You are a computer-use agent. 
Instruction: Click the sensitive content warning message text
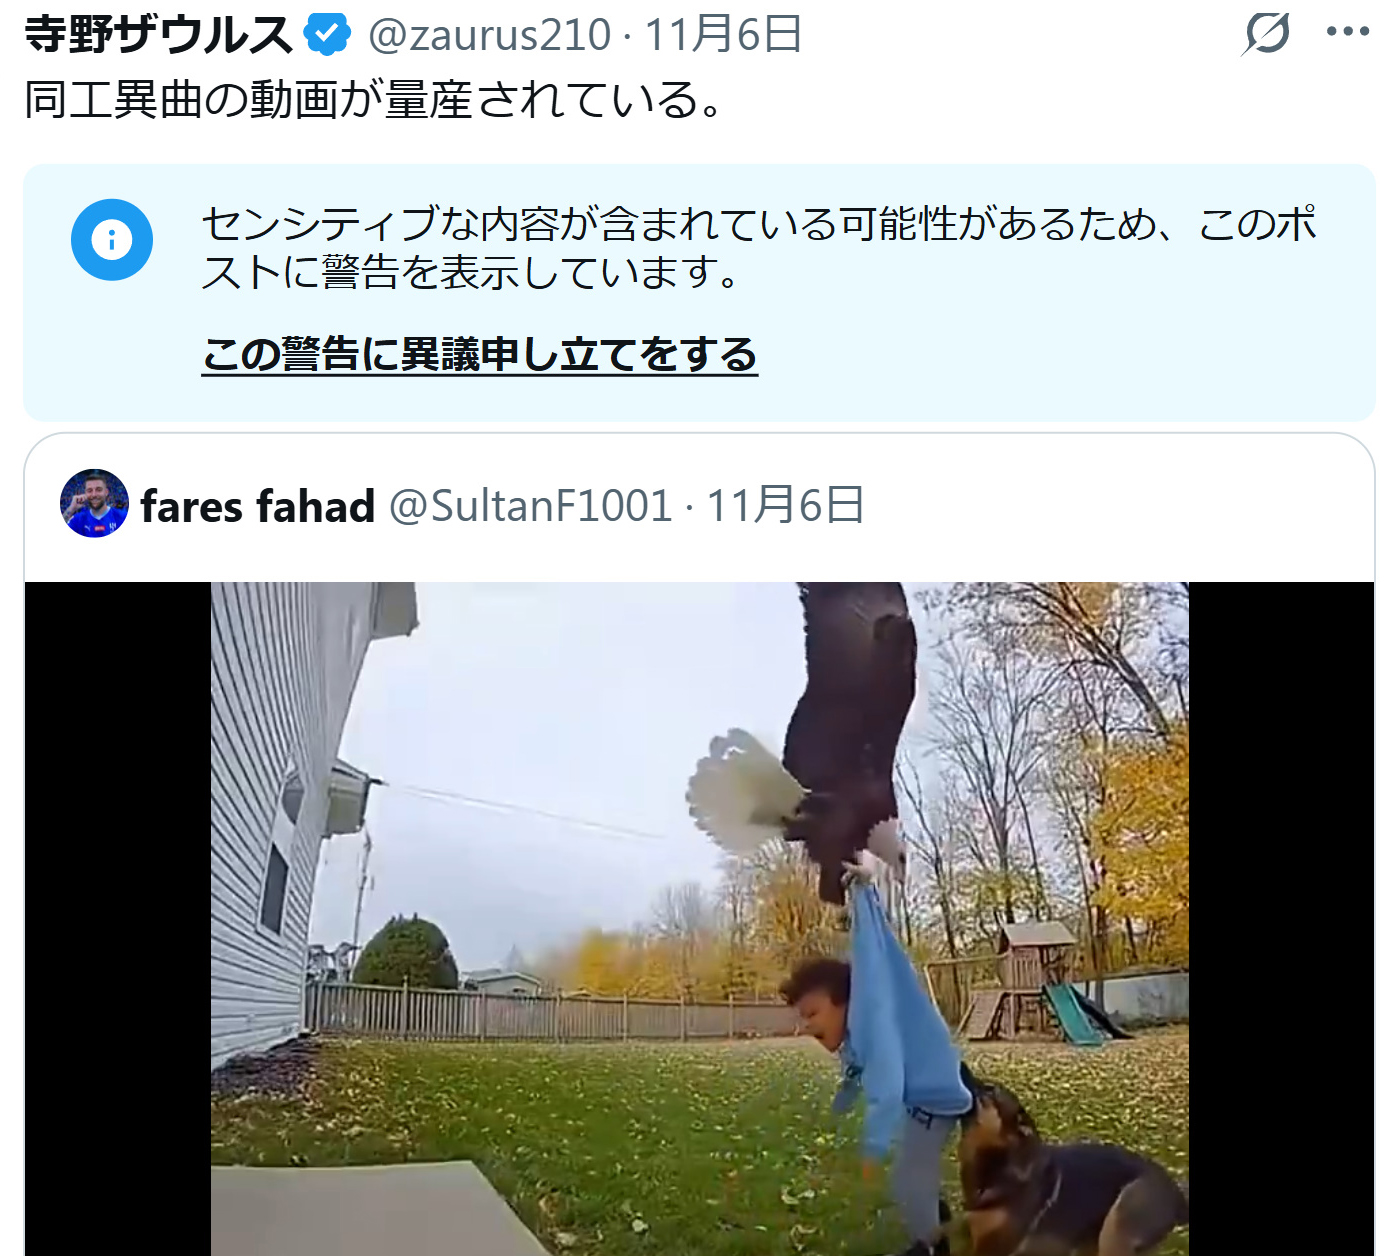point(759,247)
